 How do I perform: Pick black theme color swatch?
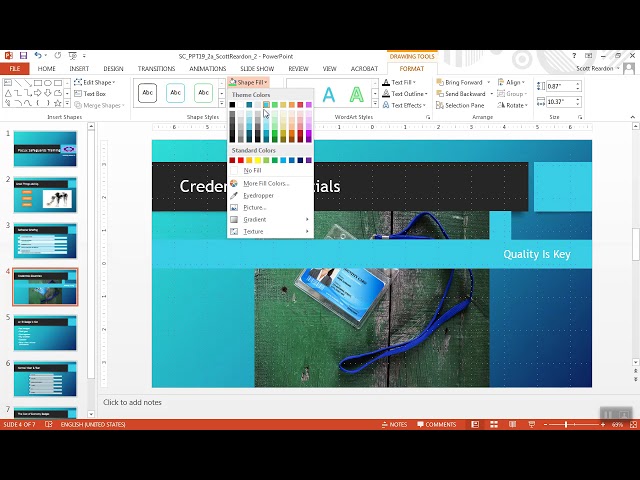pos(232,105)
